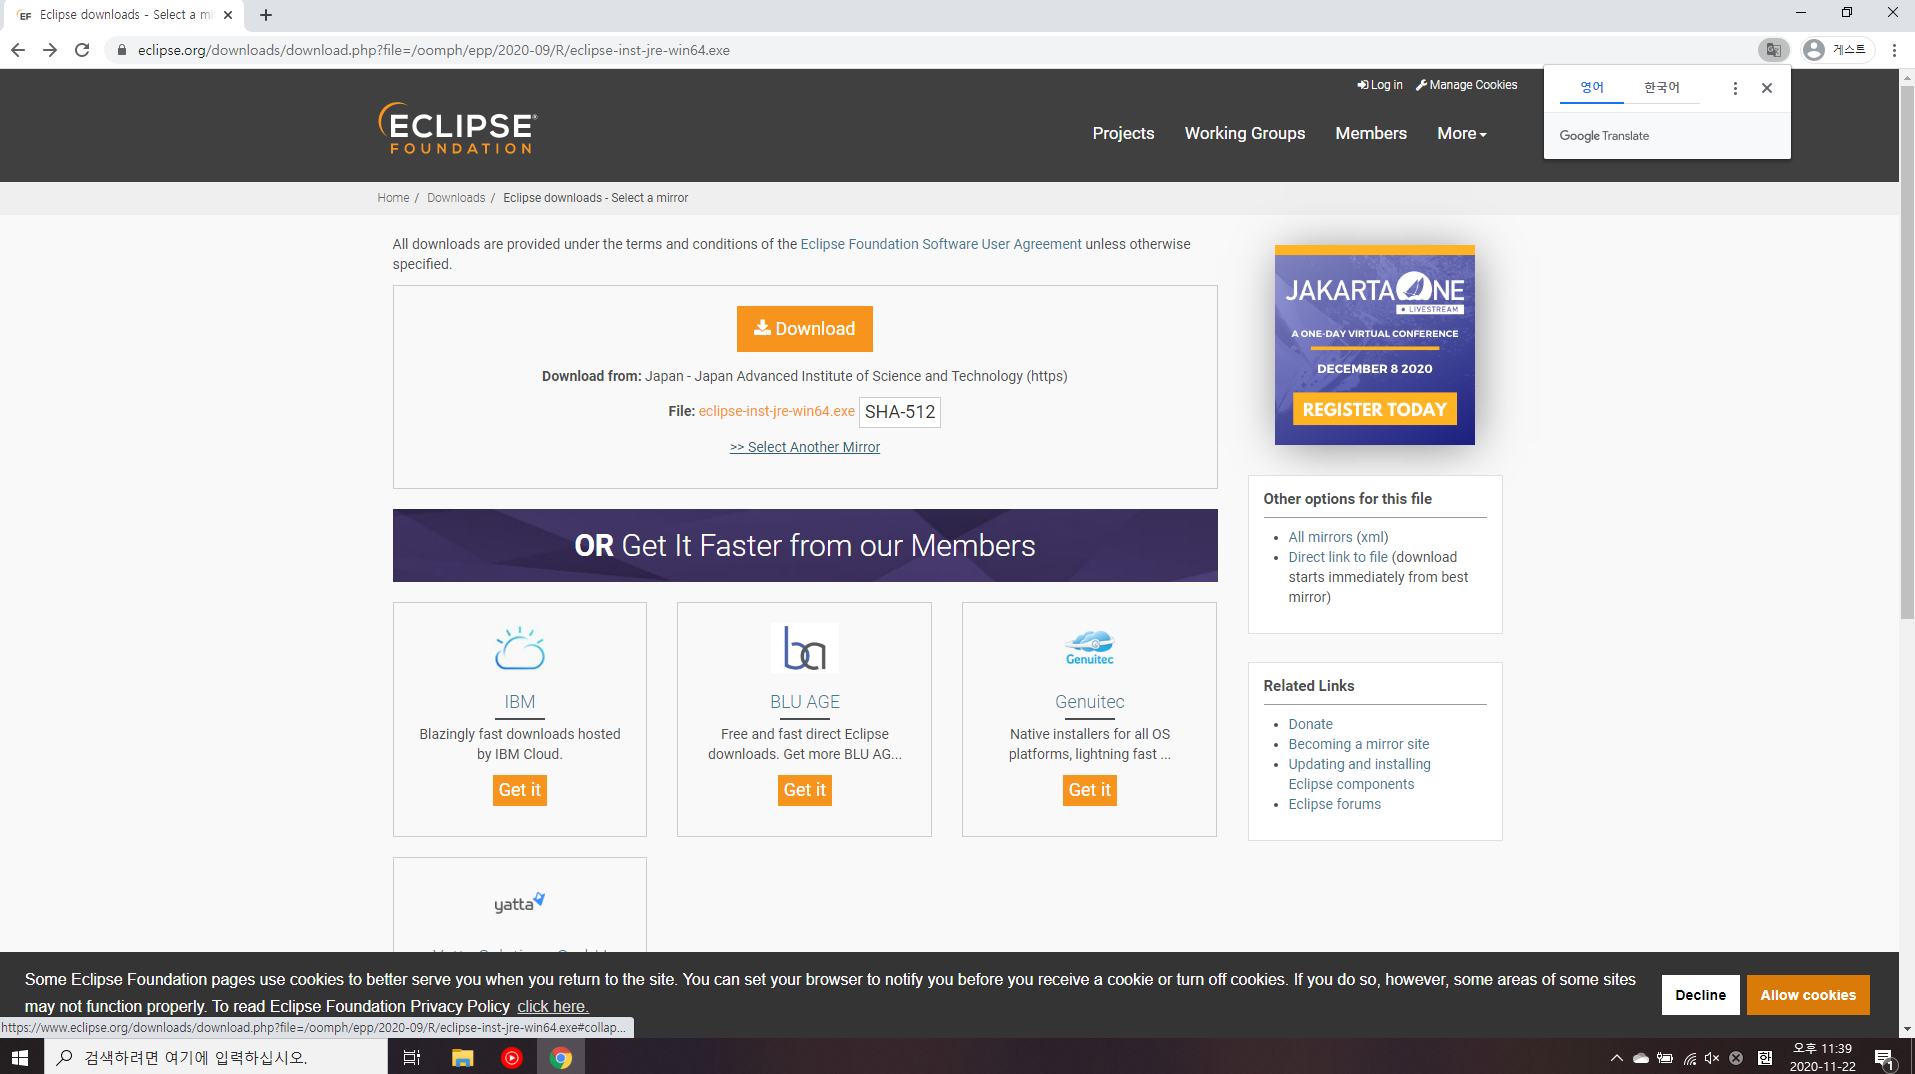Open the Donate link
Screen dimensions: 1915x1074
pos(1310,724)
